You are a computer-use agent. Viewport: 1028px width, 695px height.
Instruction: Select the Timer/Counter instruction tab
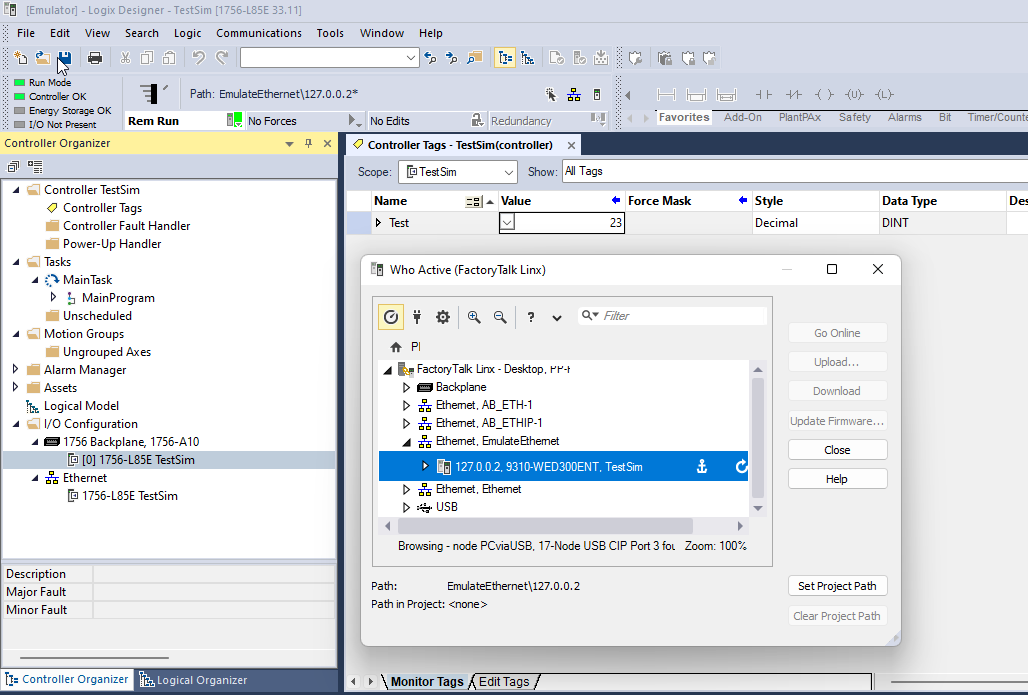click(x=997, y=117)
